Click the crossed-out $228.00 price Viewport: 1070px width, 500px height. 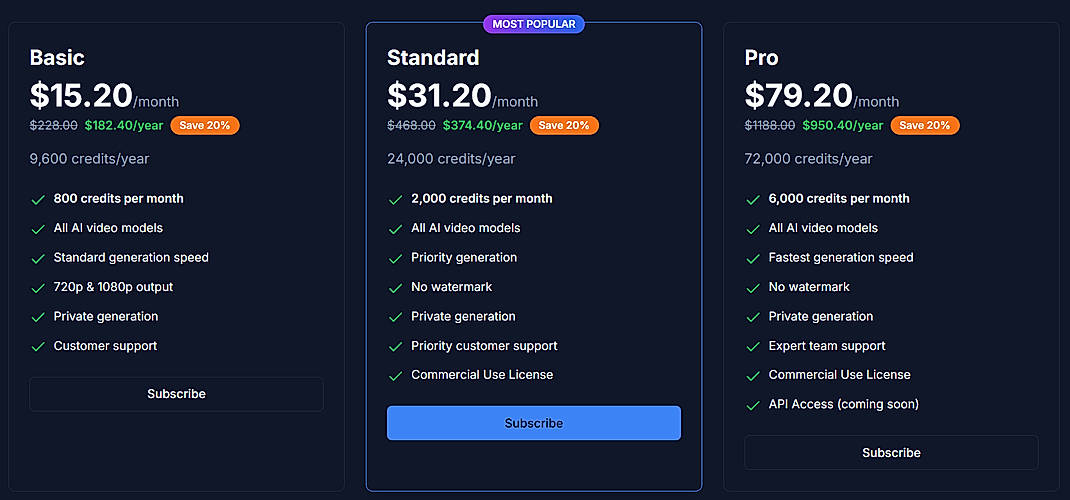tap(53, 126)
